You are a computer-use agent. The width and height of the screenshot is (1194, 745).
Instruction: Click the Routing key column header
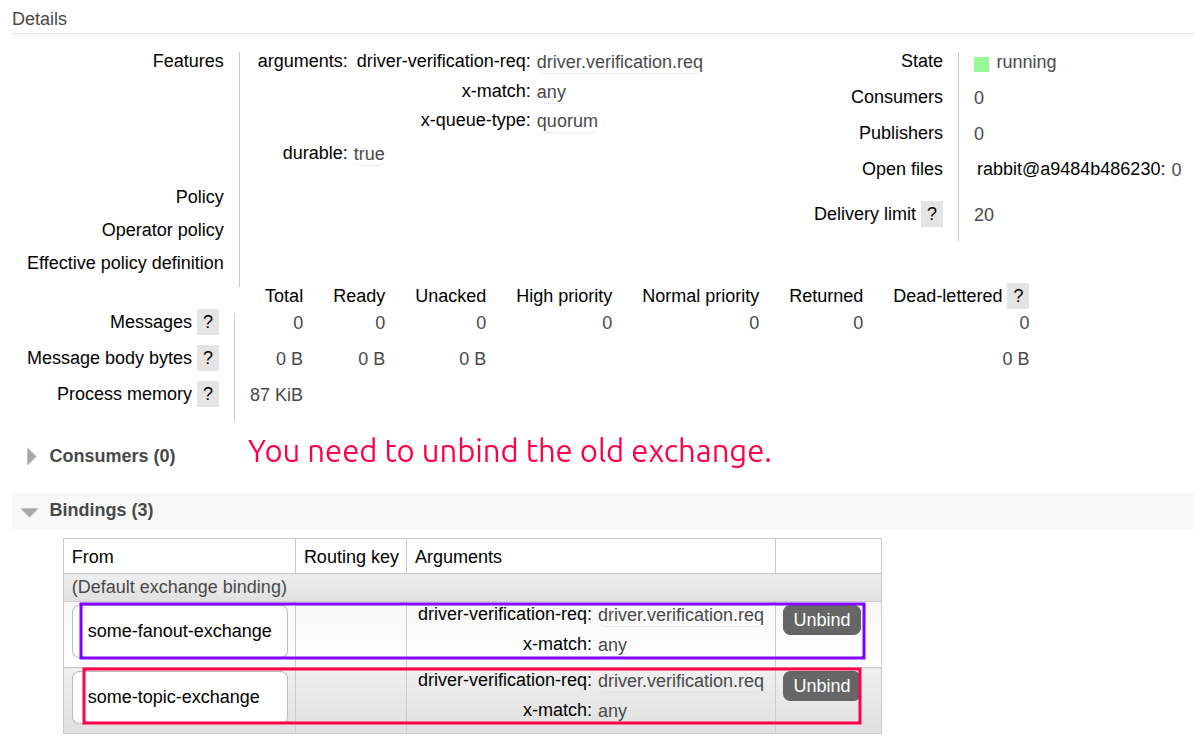pyautogui.click(x=351, y=557)
